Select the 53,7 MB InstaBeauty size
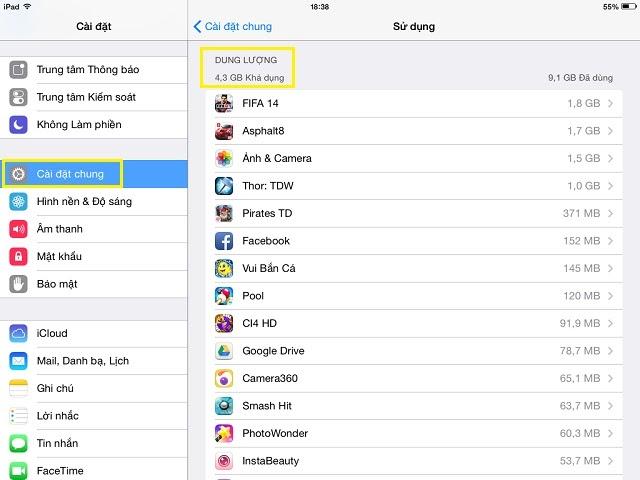This screenshot has height=480, width=640. point(580,461)
